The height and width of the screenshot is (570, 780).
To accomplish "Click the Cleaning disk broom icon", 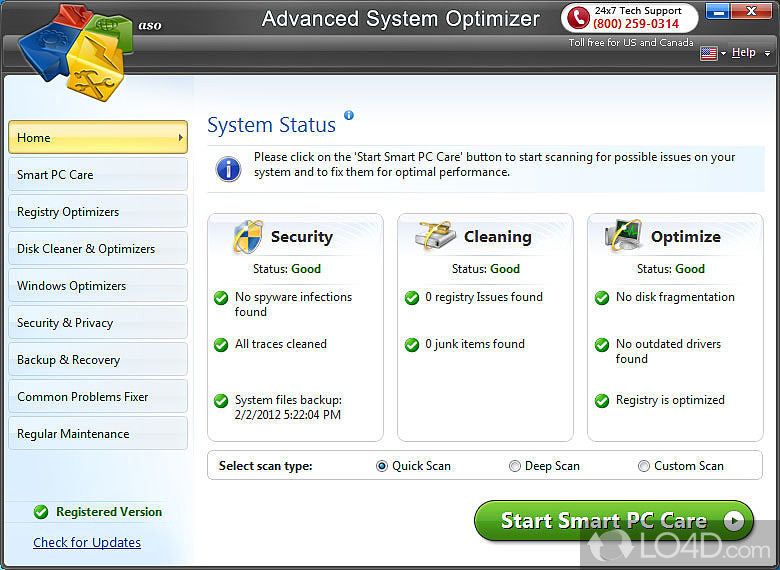I will click(x=435, y=237).
